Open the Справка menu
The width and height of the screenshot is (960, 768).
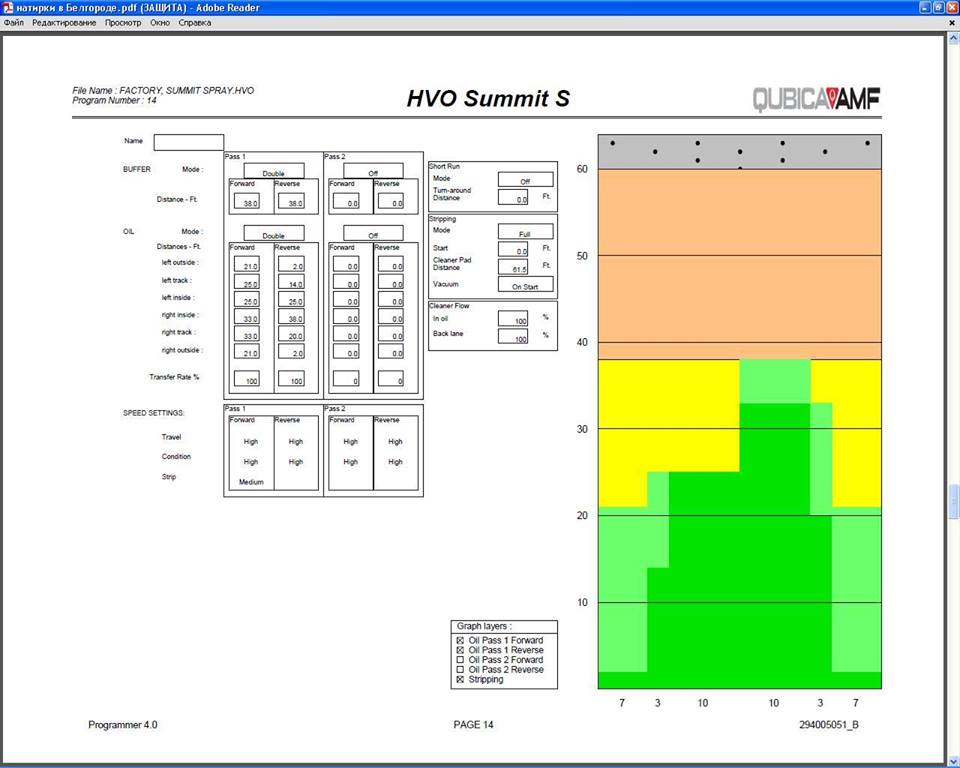[x=195, y=23]
